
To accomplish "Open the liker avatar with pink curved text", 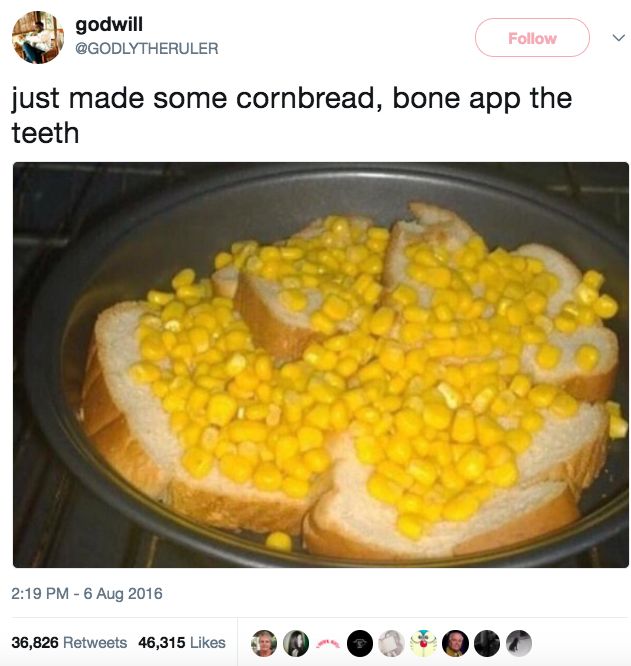I will coord(328,643).
